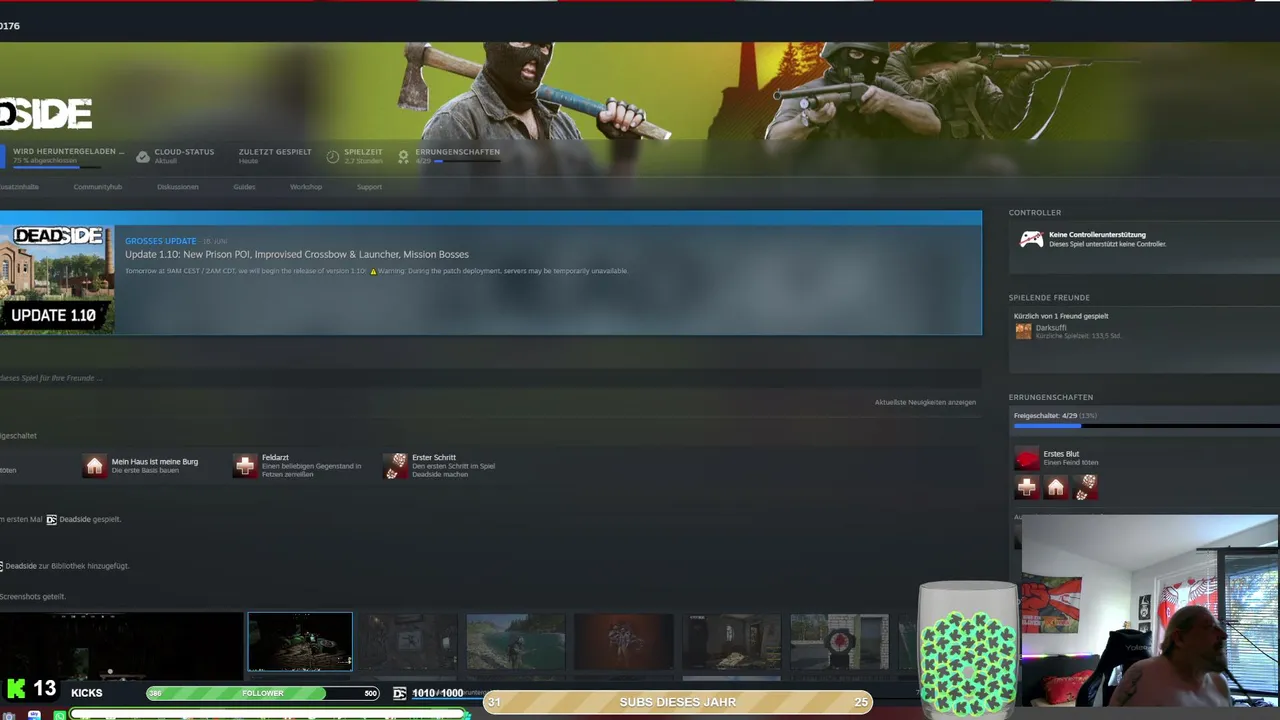1280x720 pixels.
Task: Open the Guides tab
Action: tap(244, 187)
